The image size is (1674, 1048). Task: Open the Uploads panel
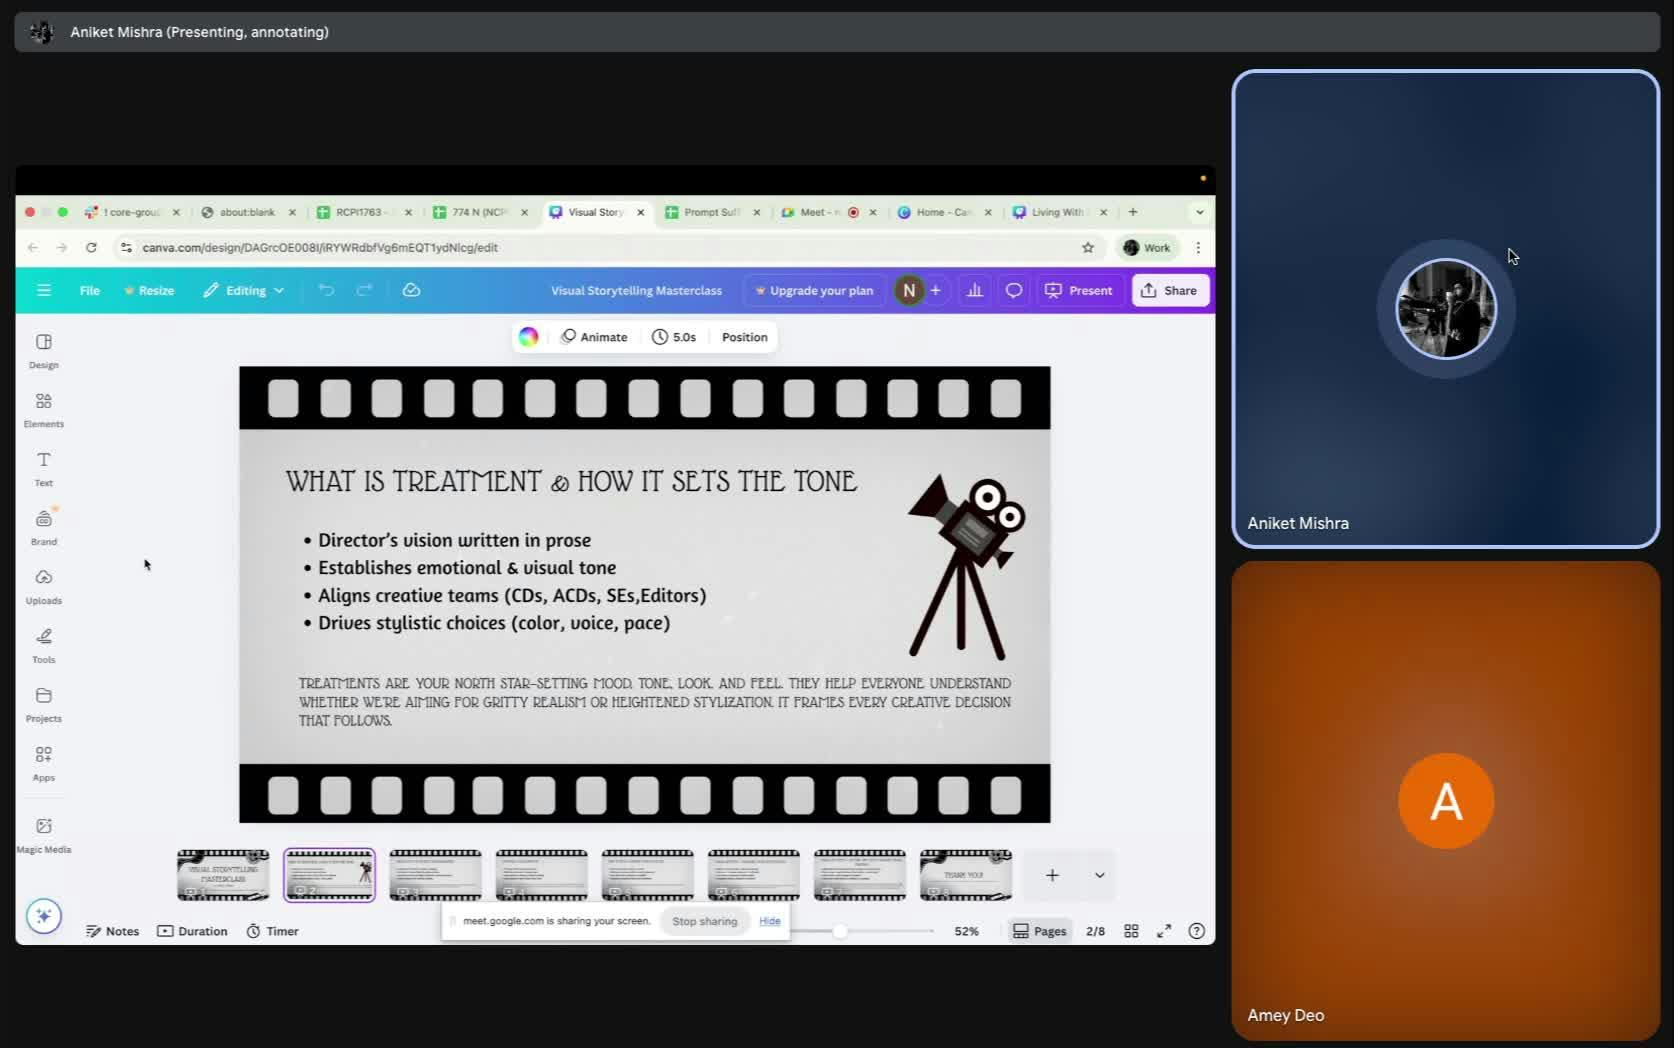tap(43, 586)
